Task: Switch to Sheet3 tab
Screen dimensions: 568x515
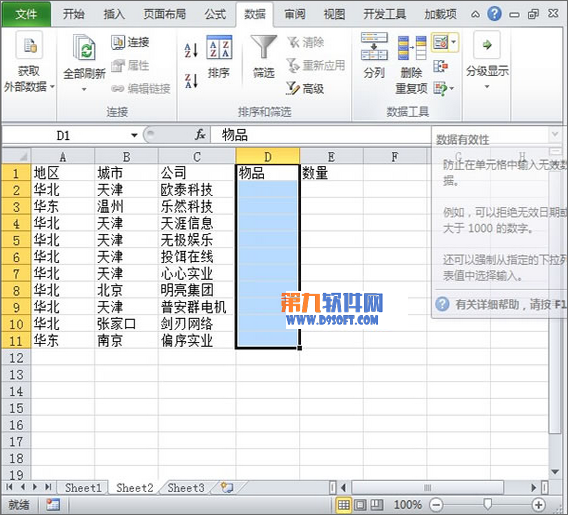Action: tap(186, 488)
